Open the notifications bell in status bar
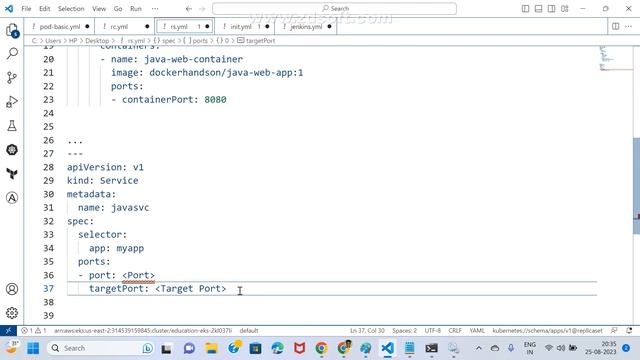640x360 pixels. [x=629, y=331]
